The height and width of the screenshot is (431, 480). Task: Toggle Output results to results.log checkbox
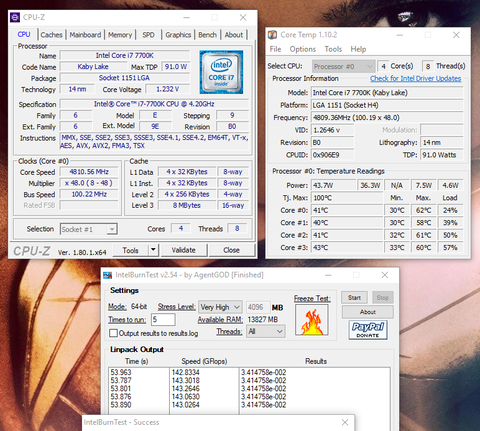pos(113,333)
